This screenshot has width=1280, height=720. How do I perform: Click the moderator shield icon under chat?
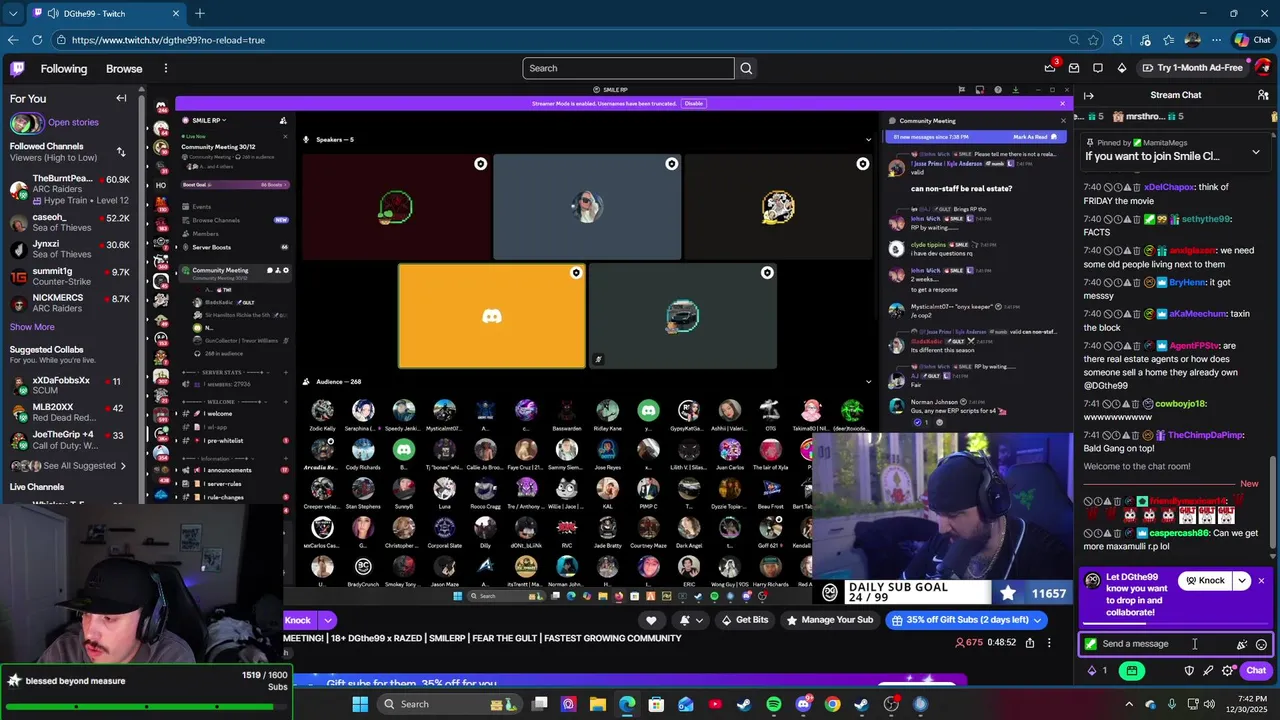tap(1189, 671)
